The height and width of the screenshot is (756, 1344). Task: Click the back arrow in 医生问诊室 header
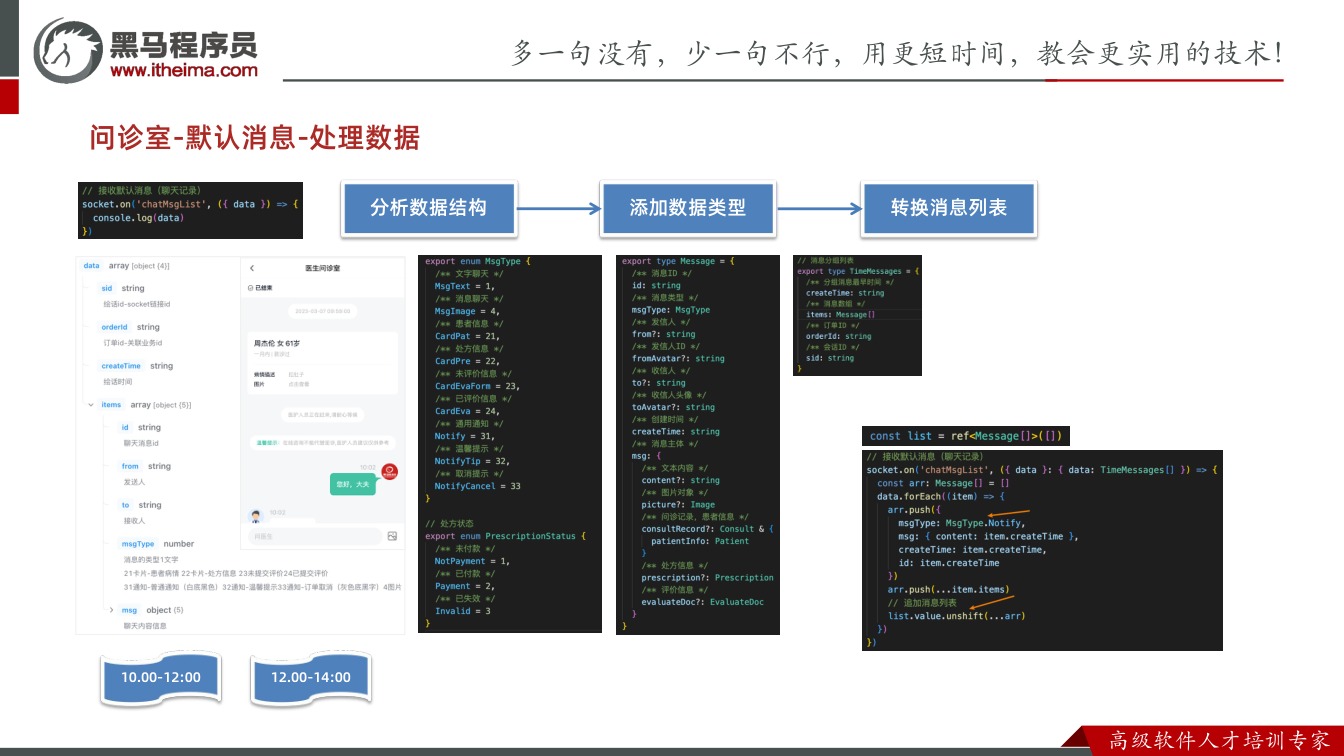click(252, 268)
